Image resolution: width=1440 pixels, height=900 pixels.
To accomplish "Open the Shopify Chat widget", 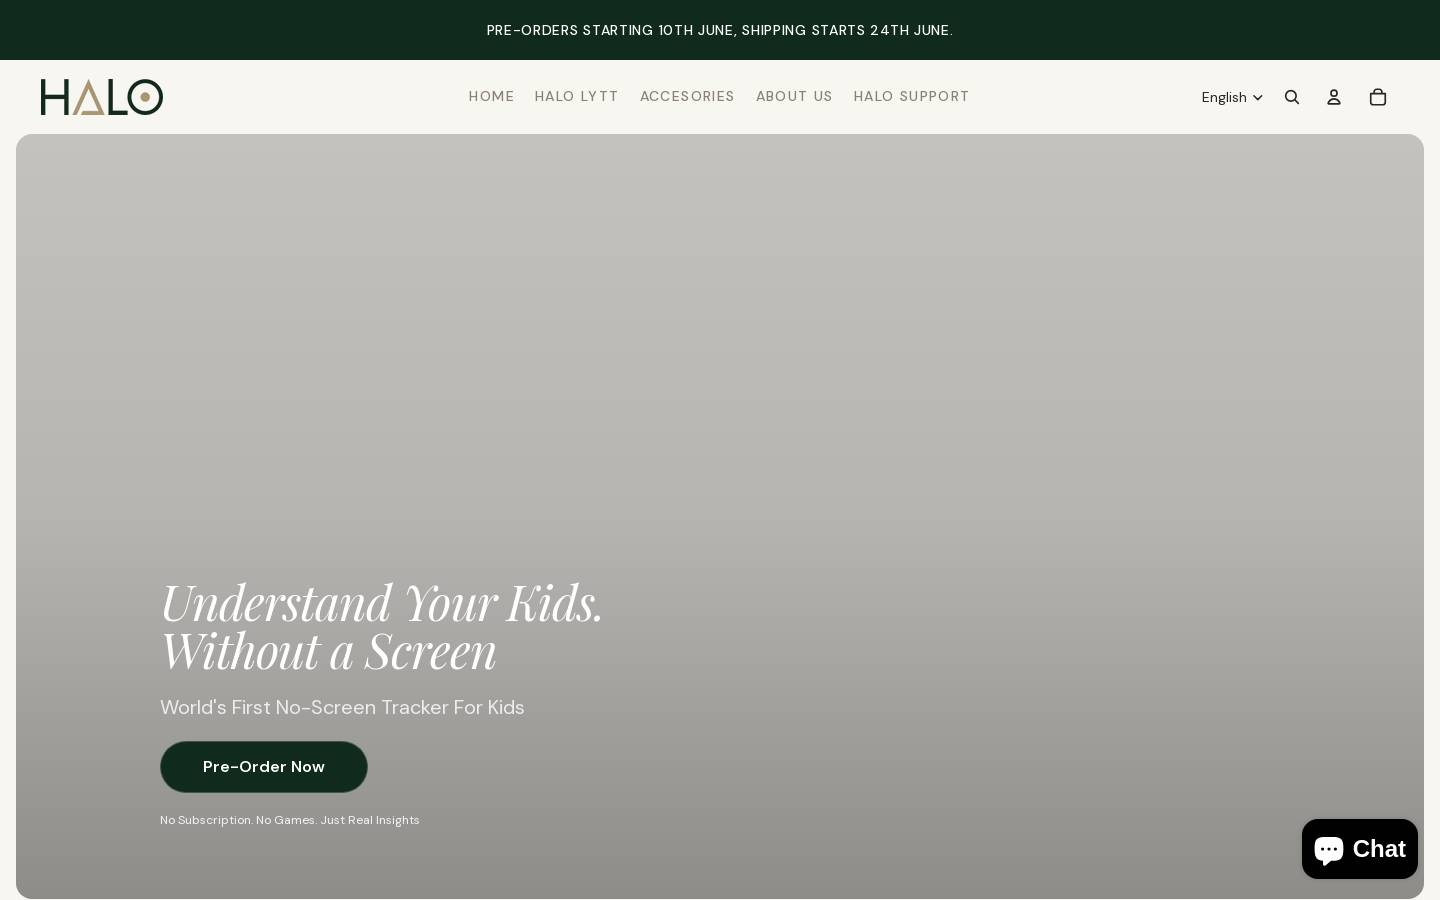I will [1360, 849].
